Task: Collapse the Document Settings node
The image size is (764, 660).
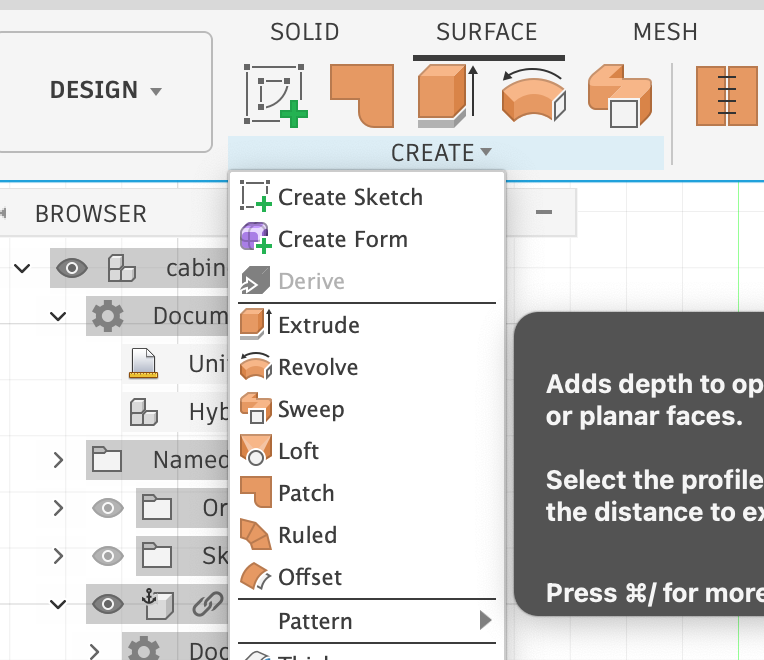Action: point(58,317)
